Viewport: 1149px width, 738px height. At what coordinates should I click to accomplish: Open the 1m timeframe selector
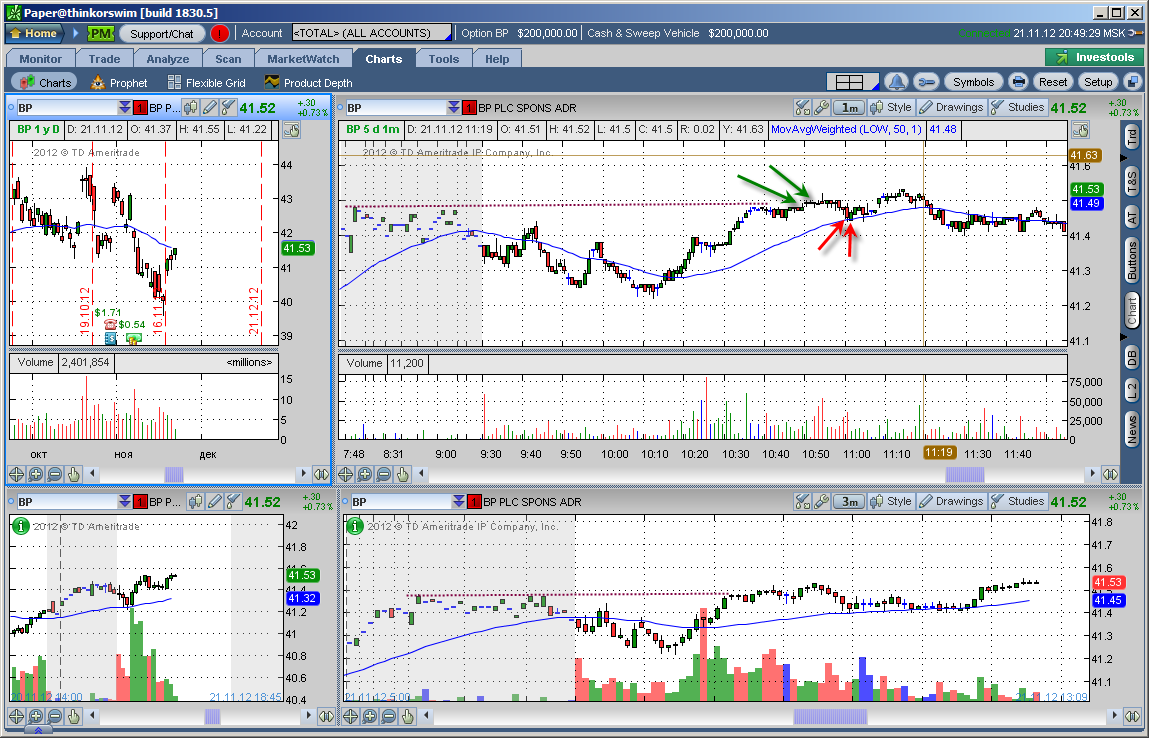[849, 108]
